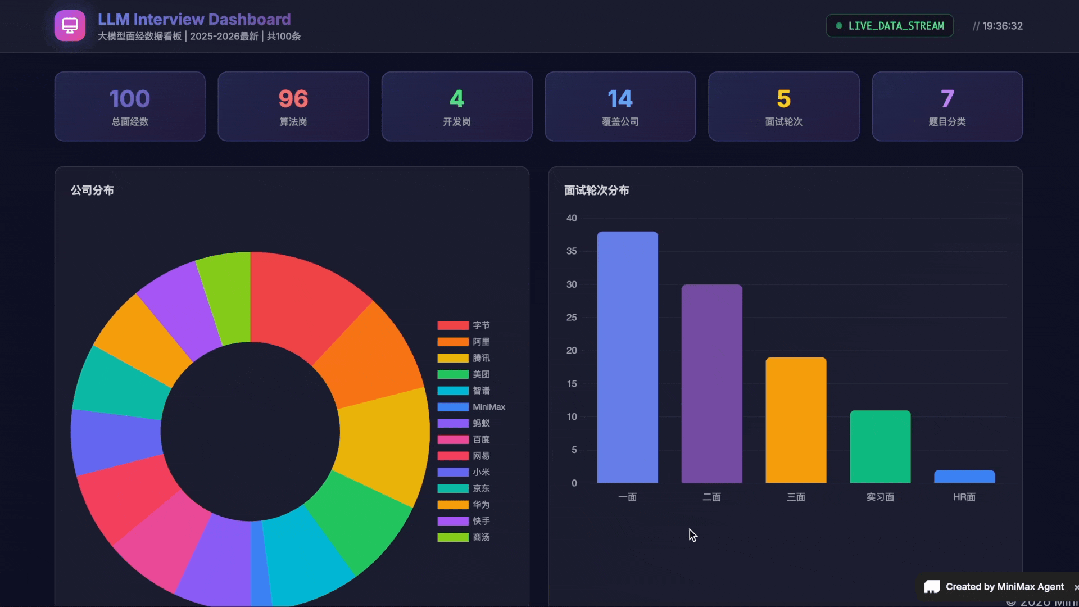Hide the 华为 series via legend

pos(464,504)
